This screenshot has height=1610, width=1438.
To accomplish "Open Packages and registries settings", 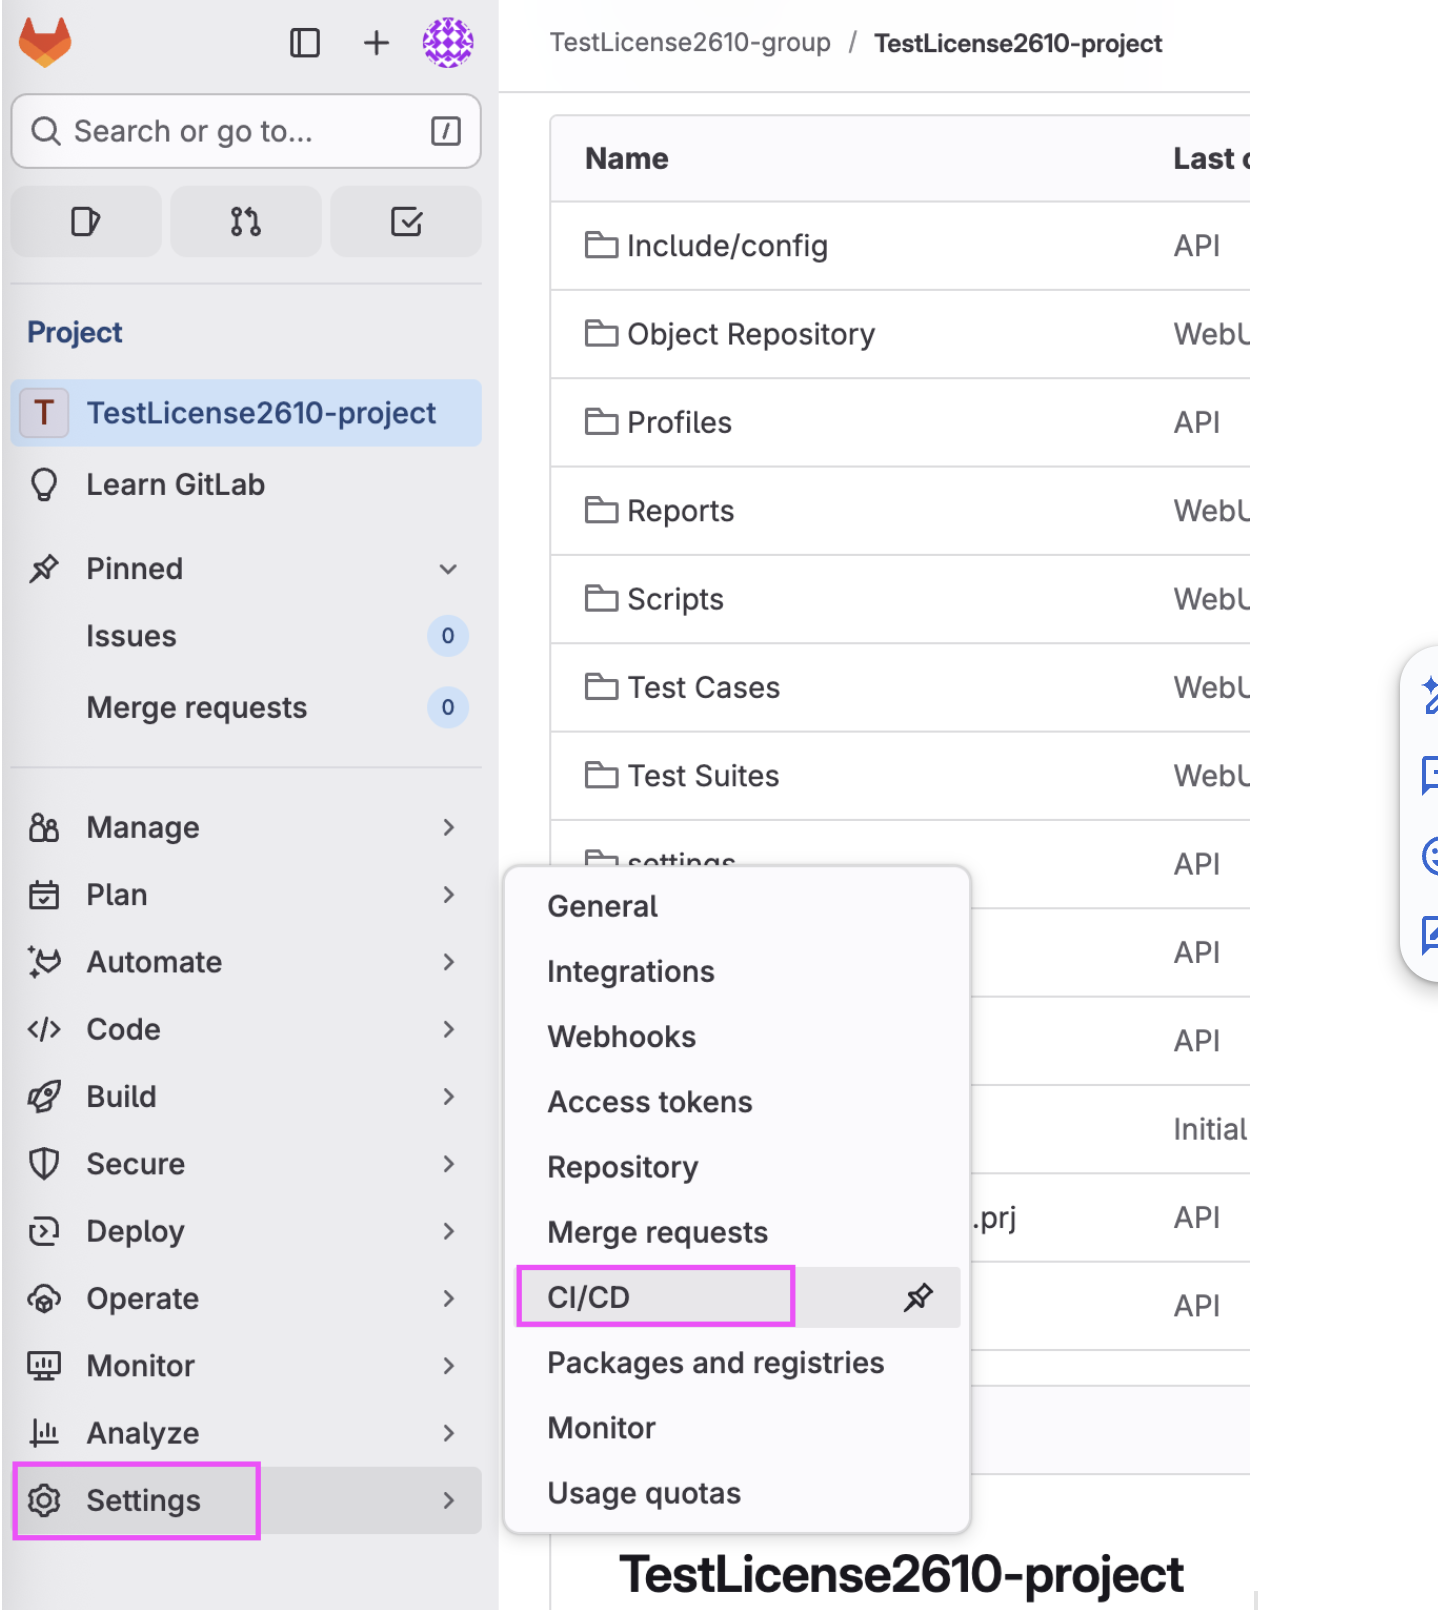I will 737,1362.
